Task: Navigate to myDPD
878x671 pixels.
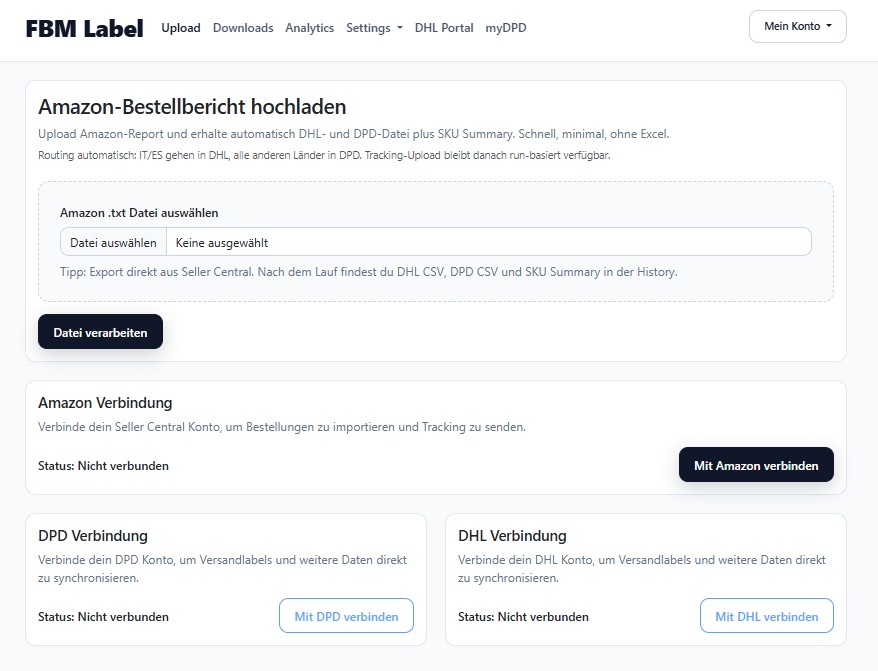Action: click(506, 28)
